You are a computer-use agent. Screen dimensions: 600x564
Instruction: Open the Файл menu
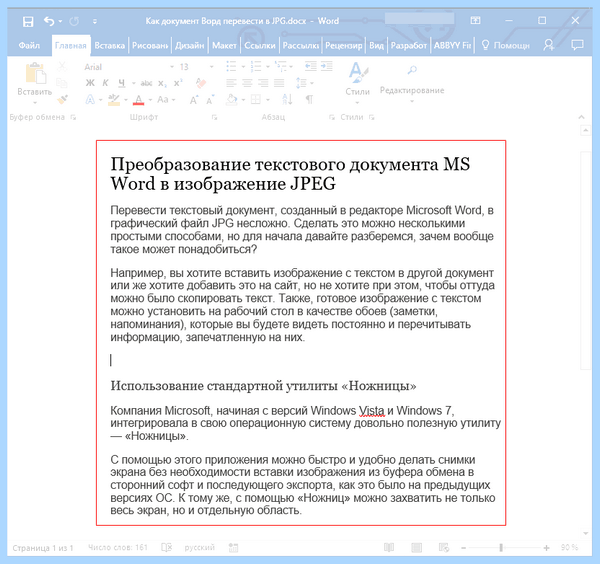click(x=29, y=46)
